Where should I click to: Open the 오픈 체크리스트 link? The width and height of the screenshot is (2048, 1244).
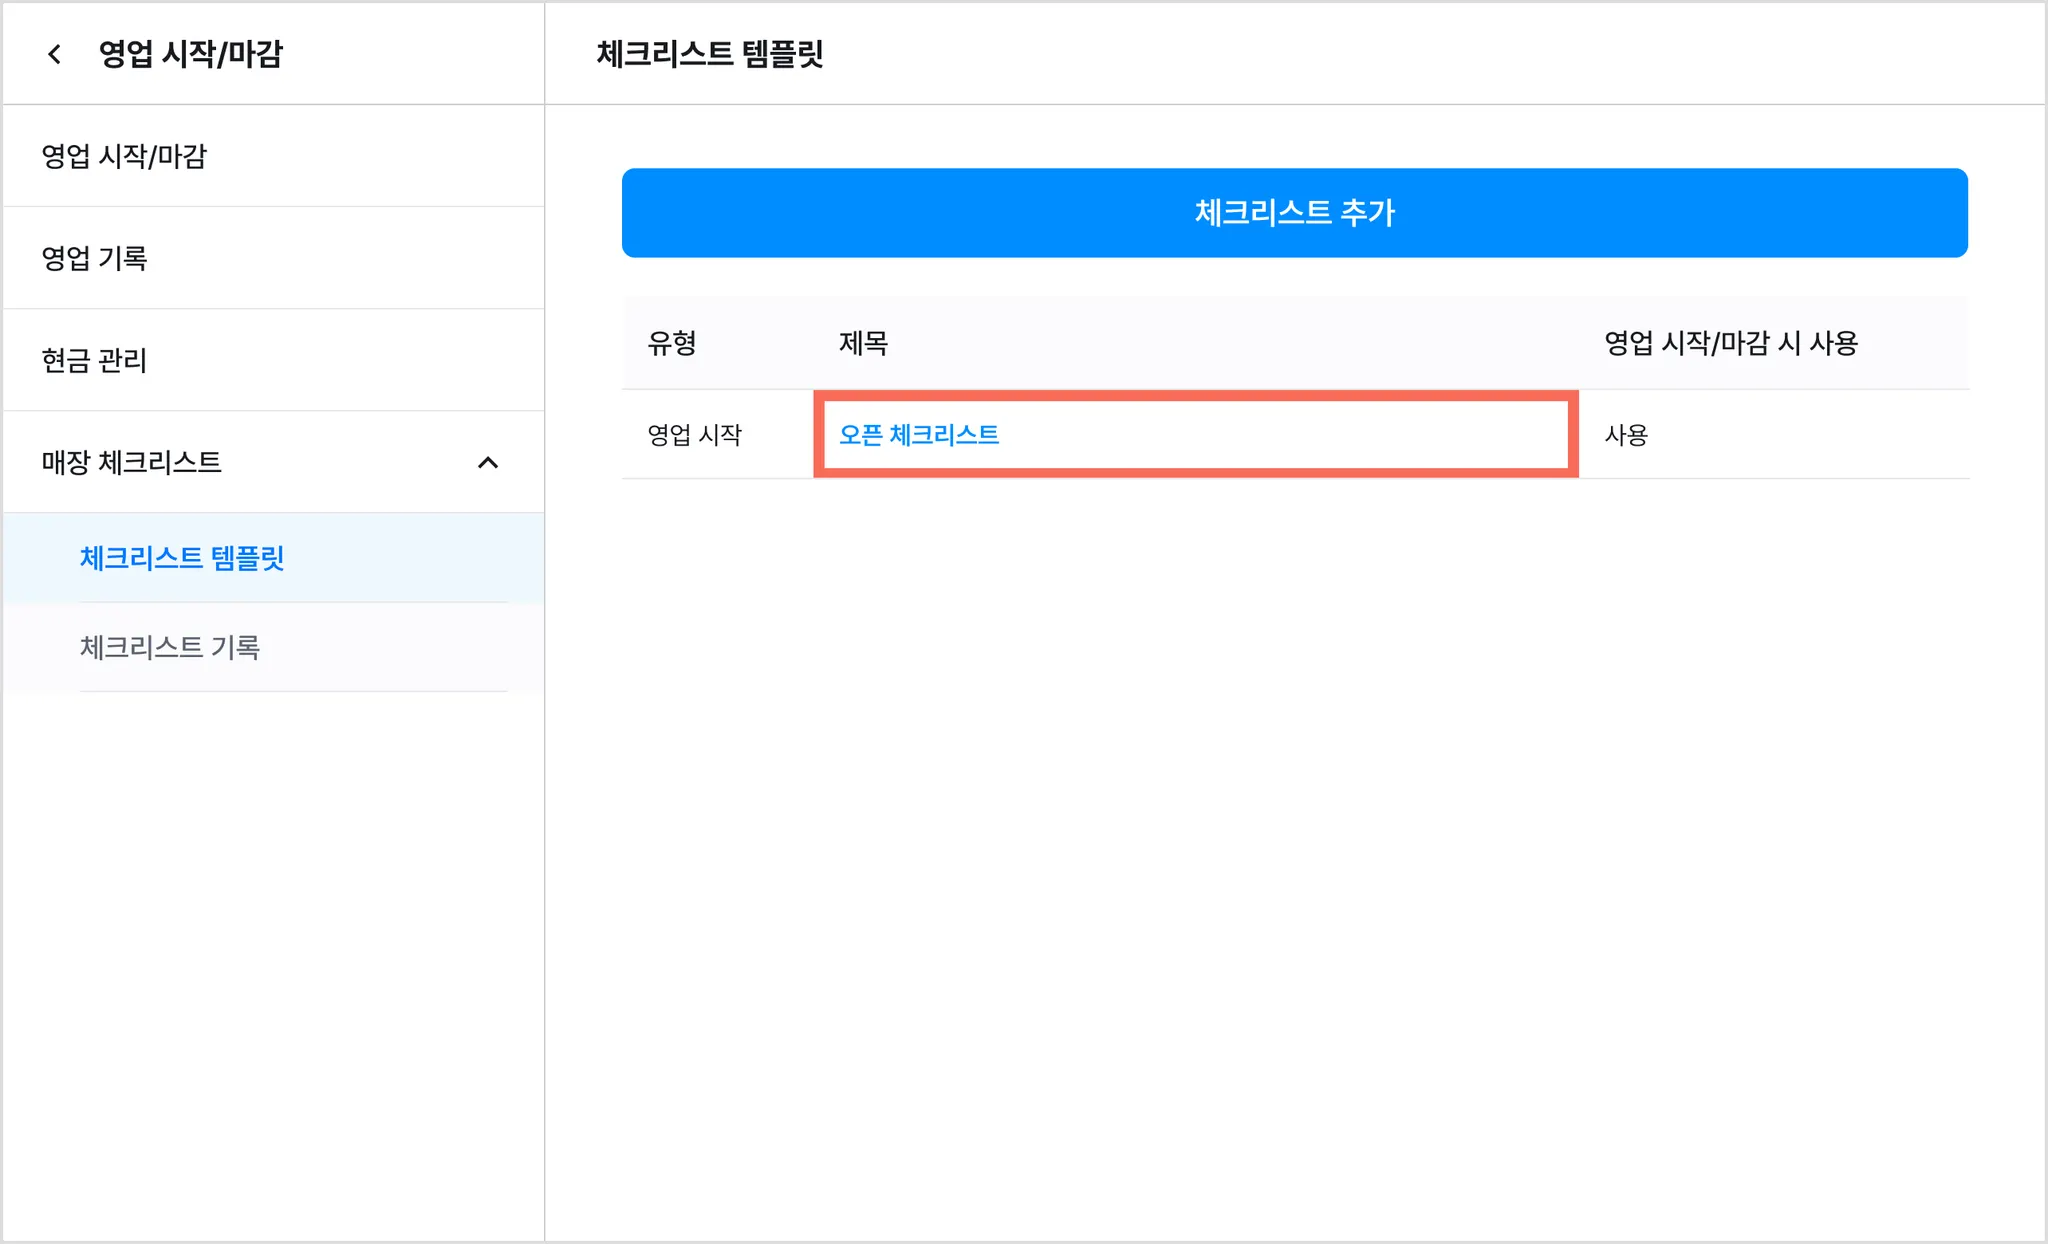(x=918, y=435)
